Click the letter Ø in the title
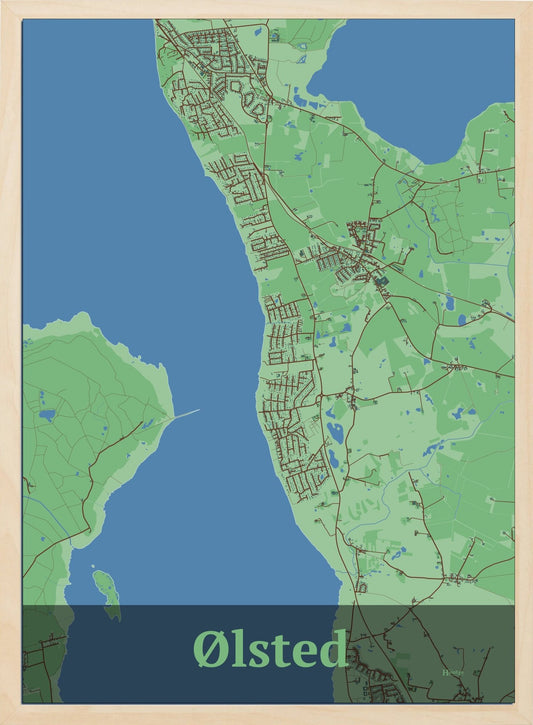The width and height of the screenshot is (533, 725). (210, 649)
